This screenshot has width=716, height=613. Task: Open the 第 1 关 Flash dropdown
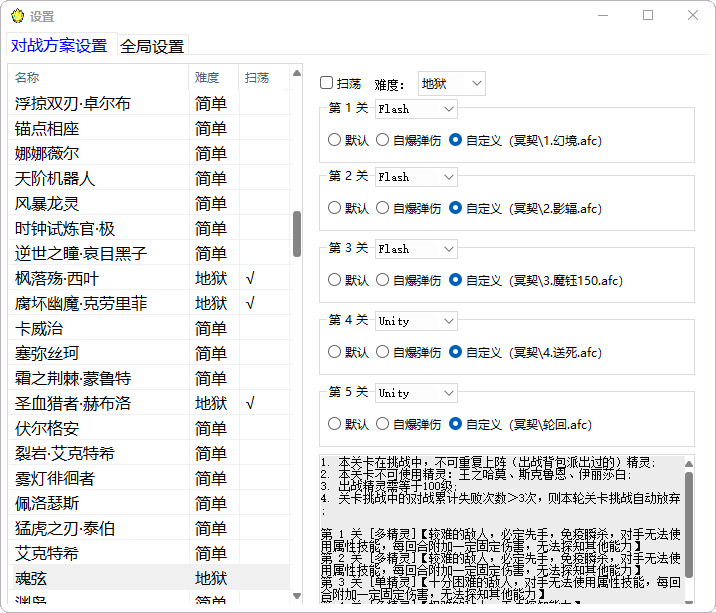point(416,109)
